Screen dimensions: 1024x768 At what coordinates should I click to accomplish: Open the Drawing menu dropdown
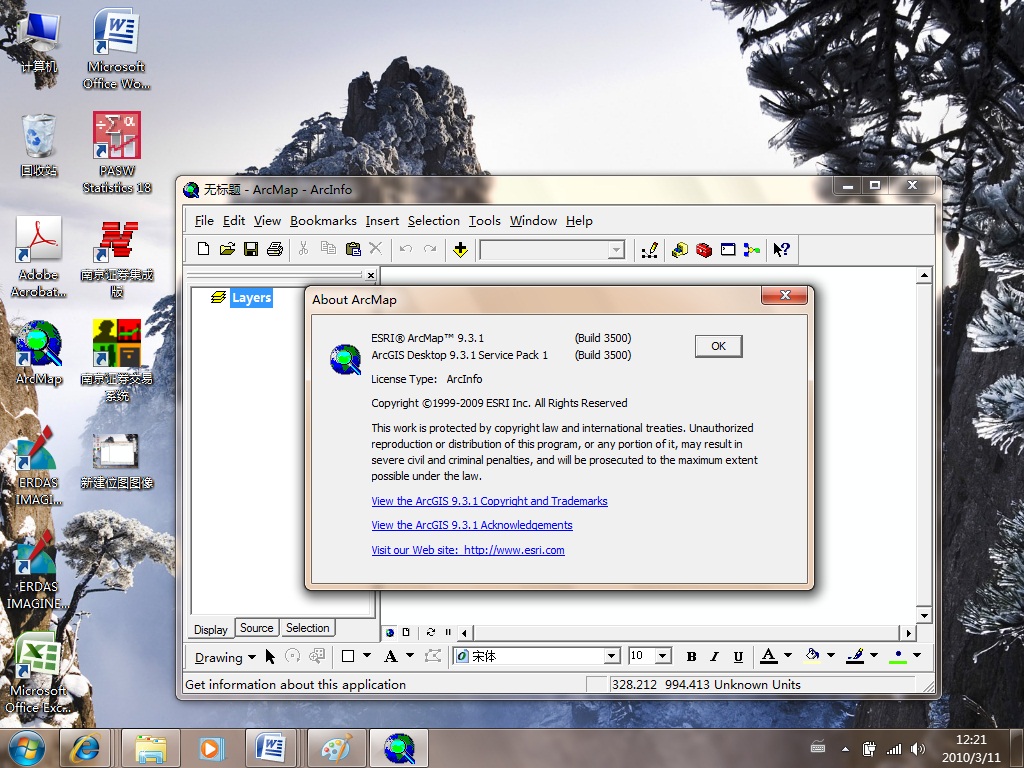(225, 657)
